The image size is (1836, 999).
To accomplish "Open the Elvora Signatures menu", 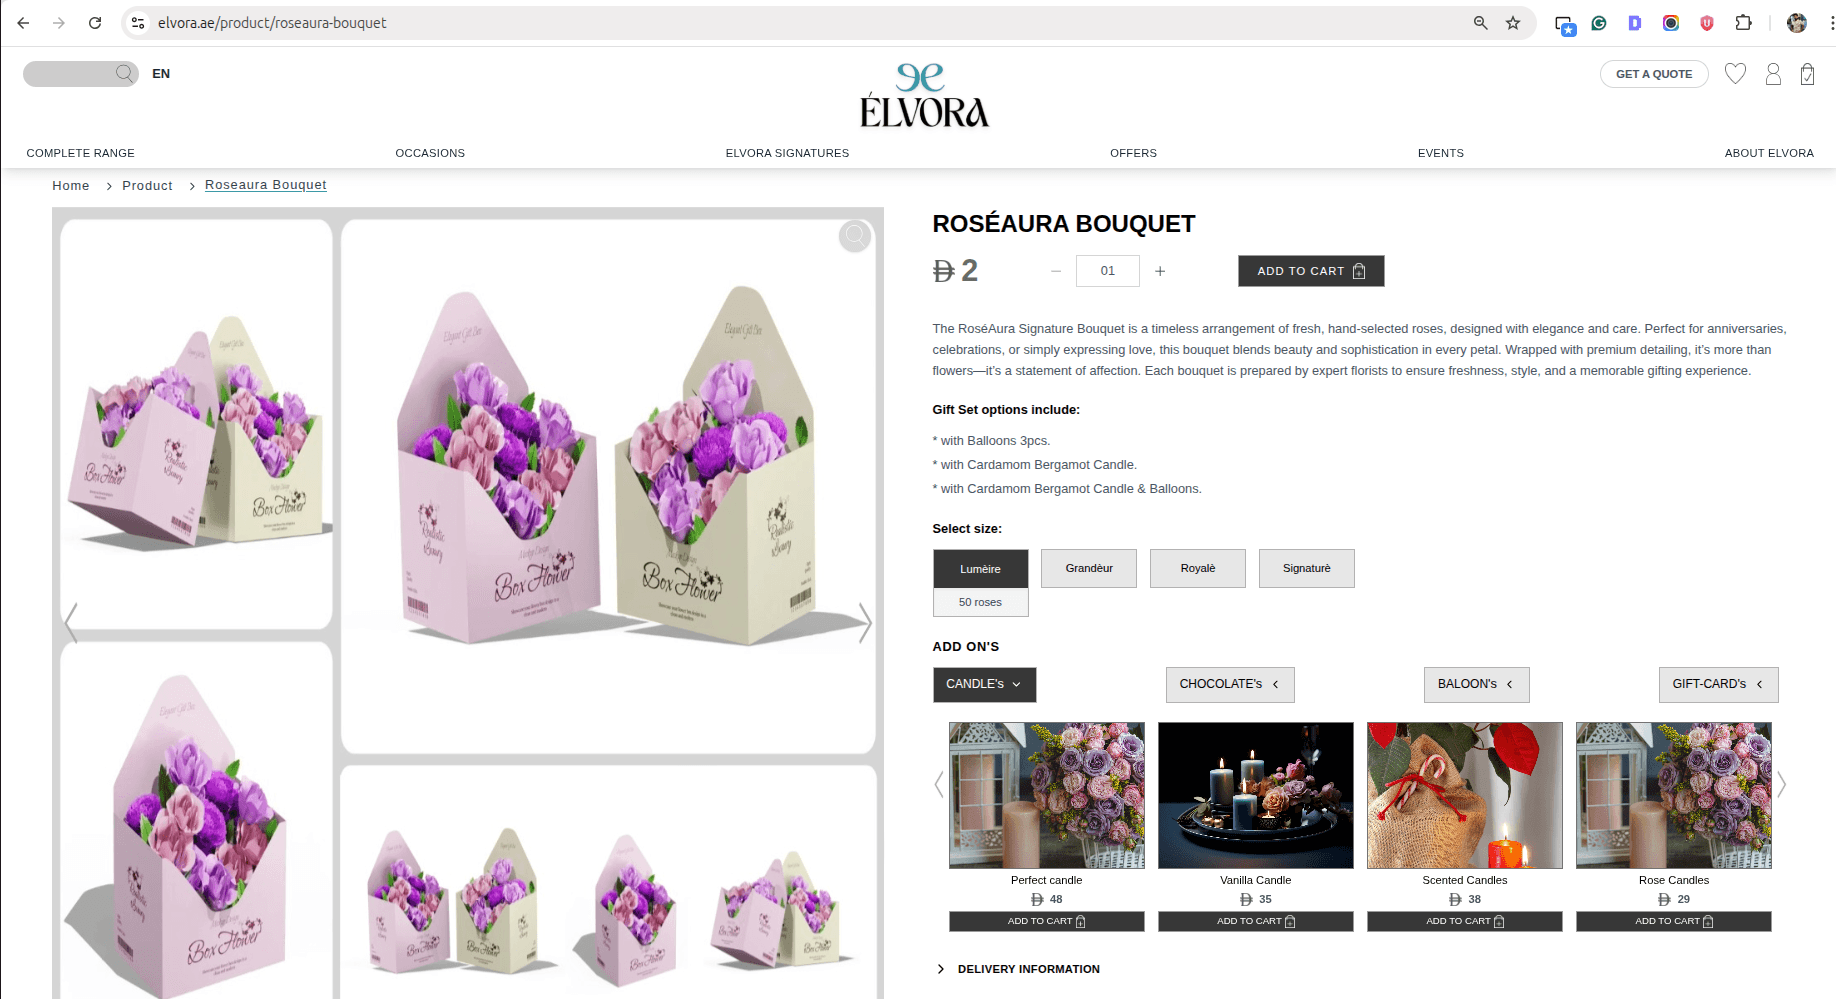I will [x=787, y=153].
